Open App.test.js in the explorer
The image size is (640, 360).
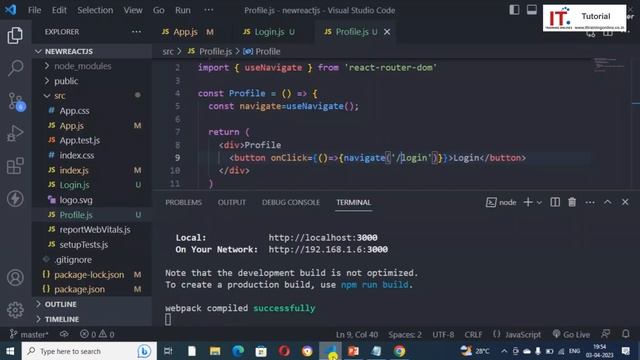[x=92, y=140]
